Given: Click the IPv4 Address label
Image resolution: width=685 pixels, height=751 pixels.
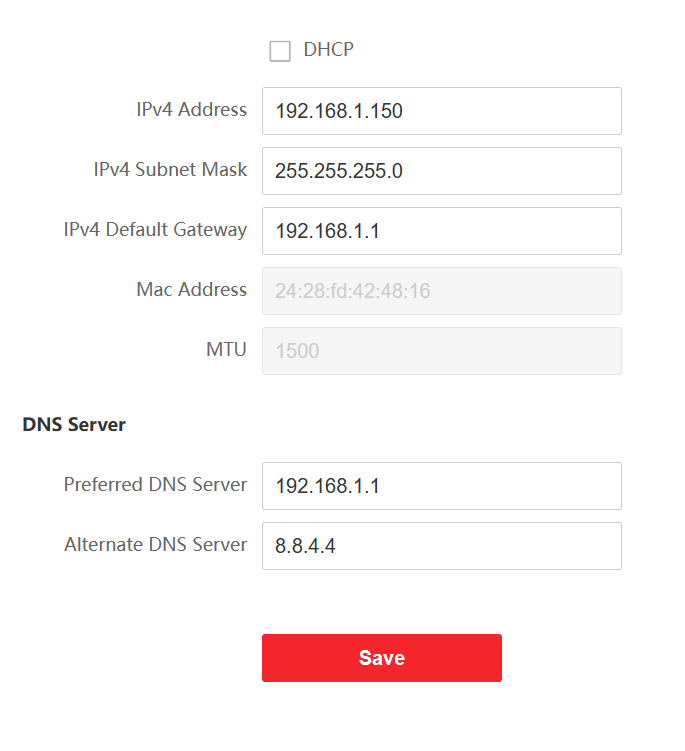Looking at the screenshot, I should tap(191, 110).
